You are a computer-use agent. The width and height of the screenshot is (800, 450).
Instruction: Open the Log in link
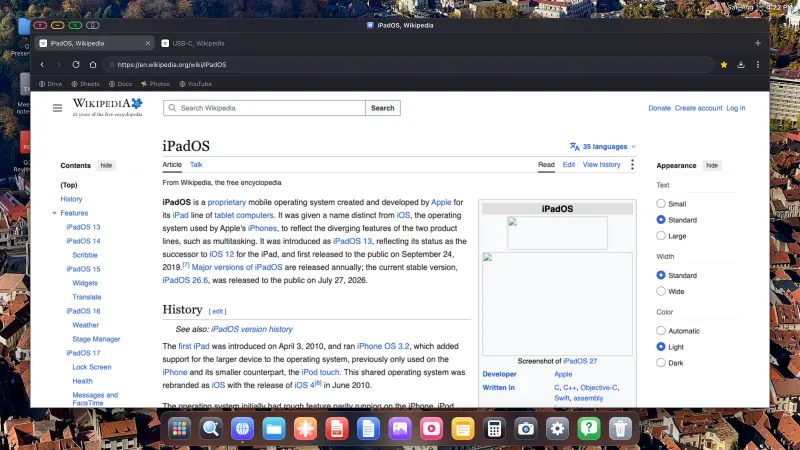(736, 108)
